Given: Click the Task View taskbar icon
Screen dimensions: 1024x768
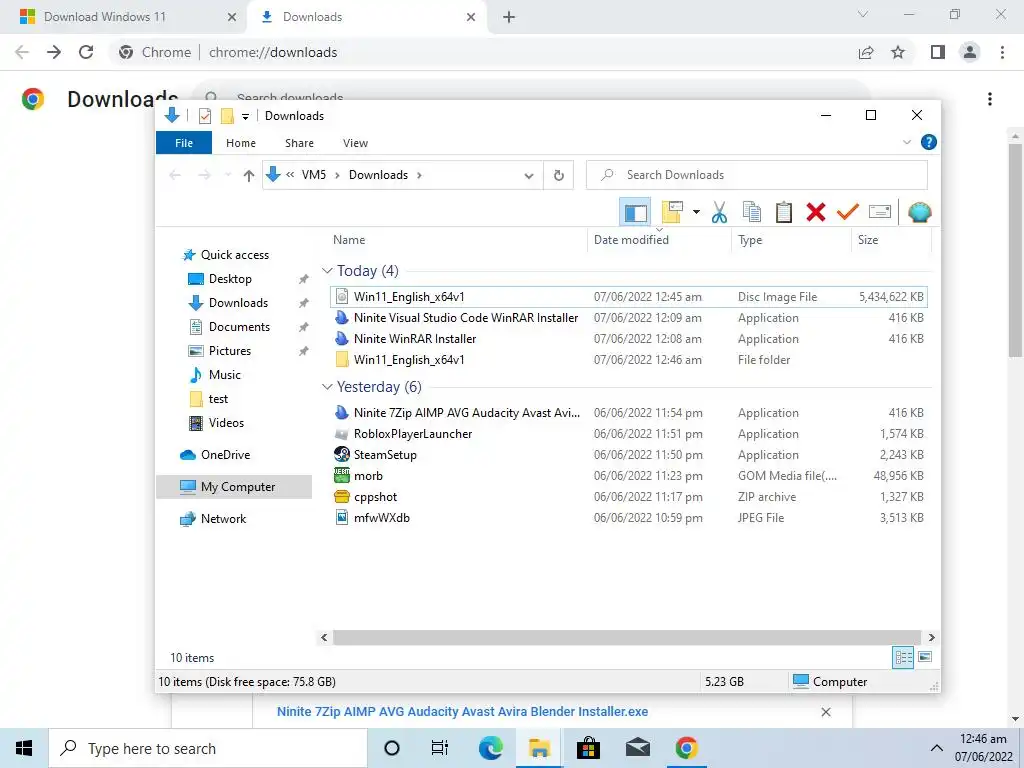Looking at the screenshot, I should (440, 748).
